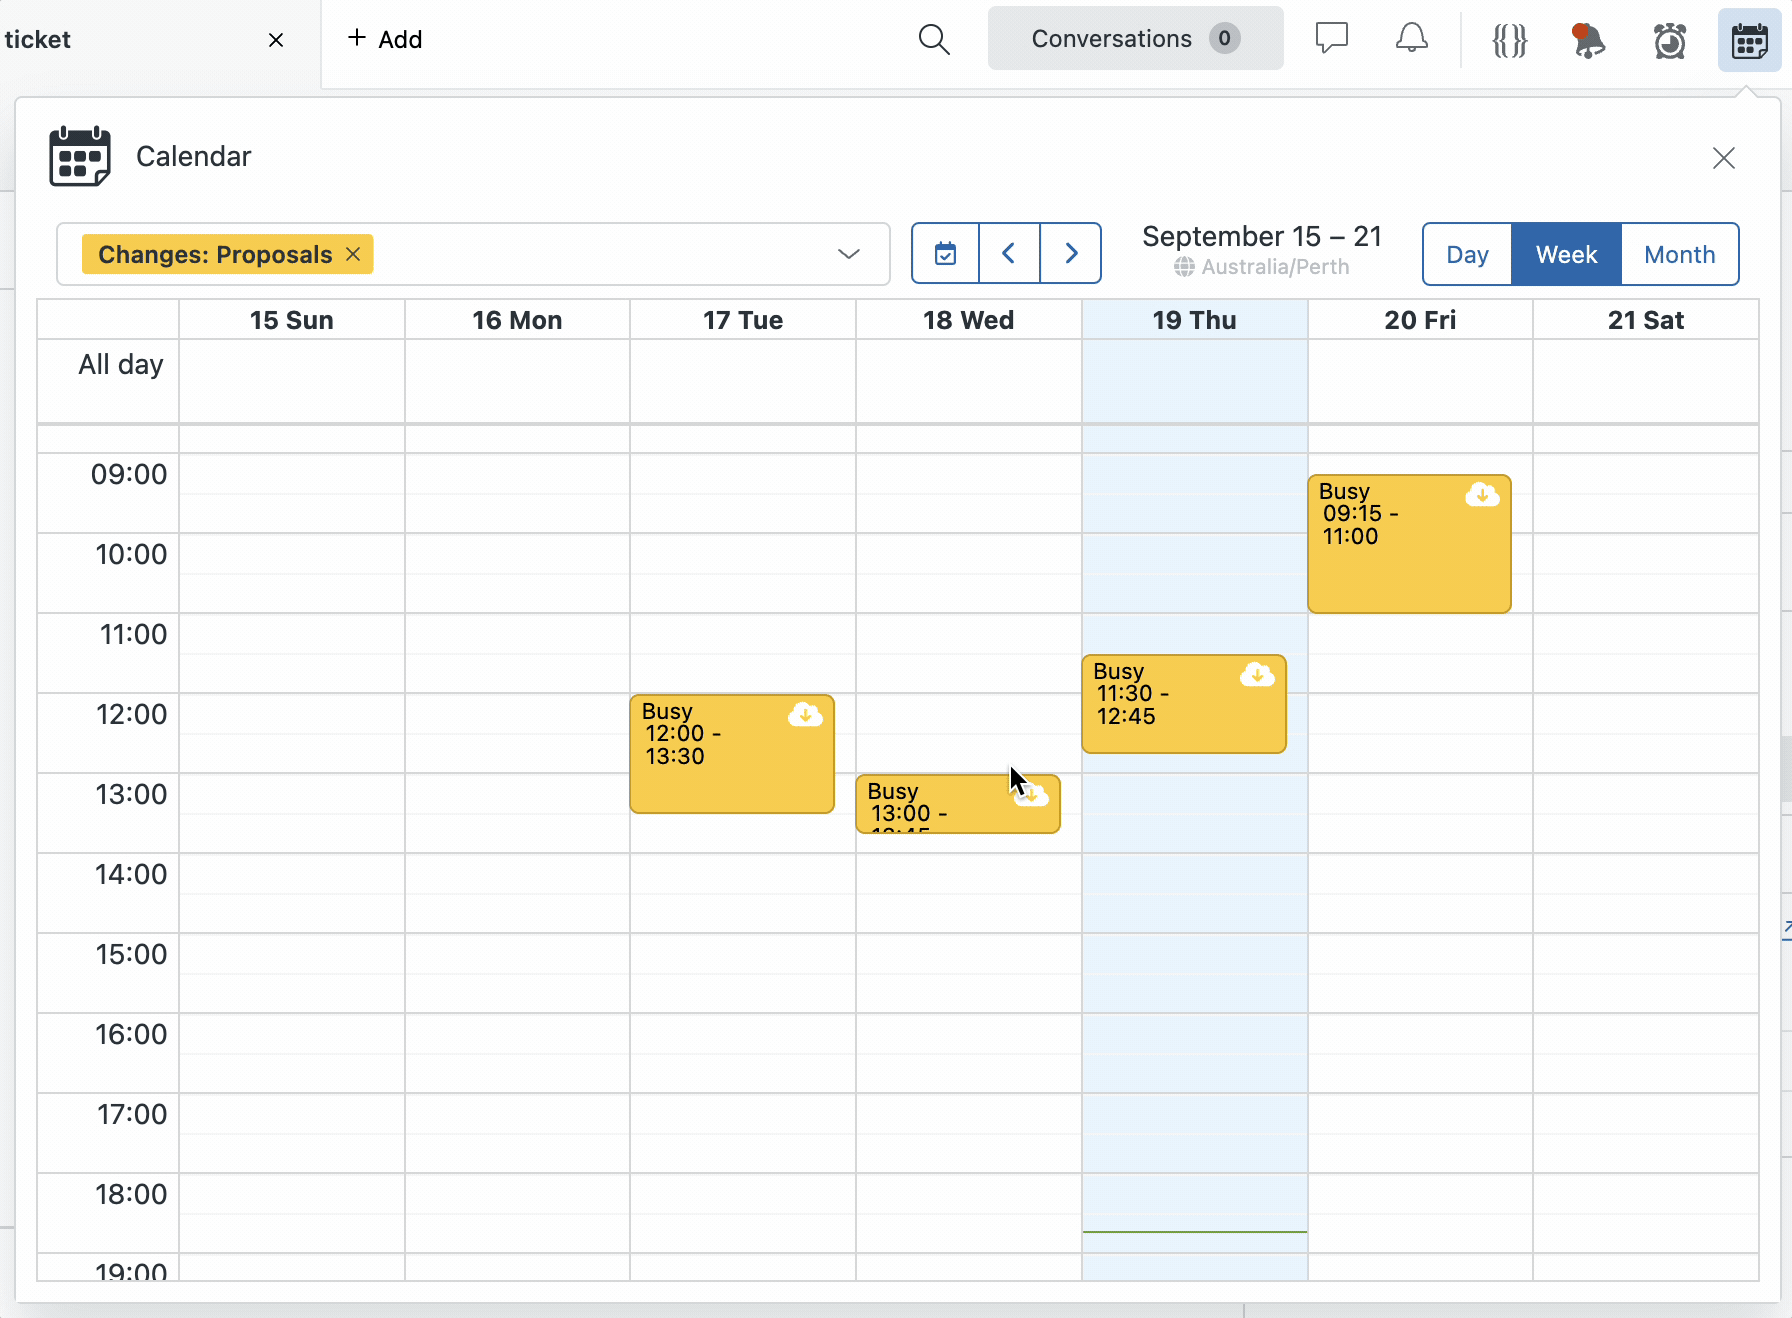Close the Calendar panel
Viewport: 1792px width, 1318px height.
1723,158
